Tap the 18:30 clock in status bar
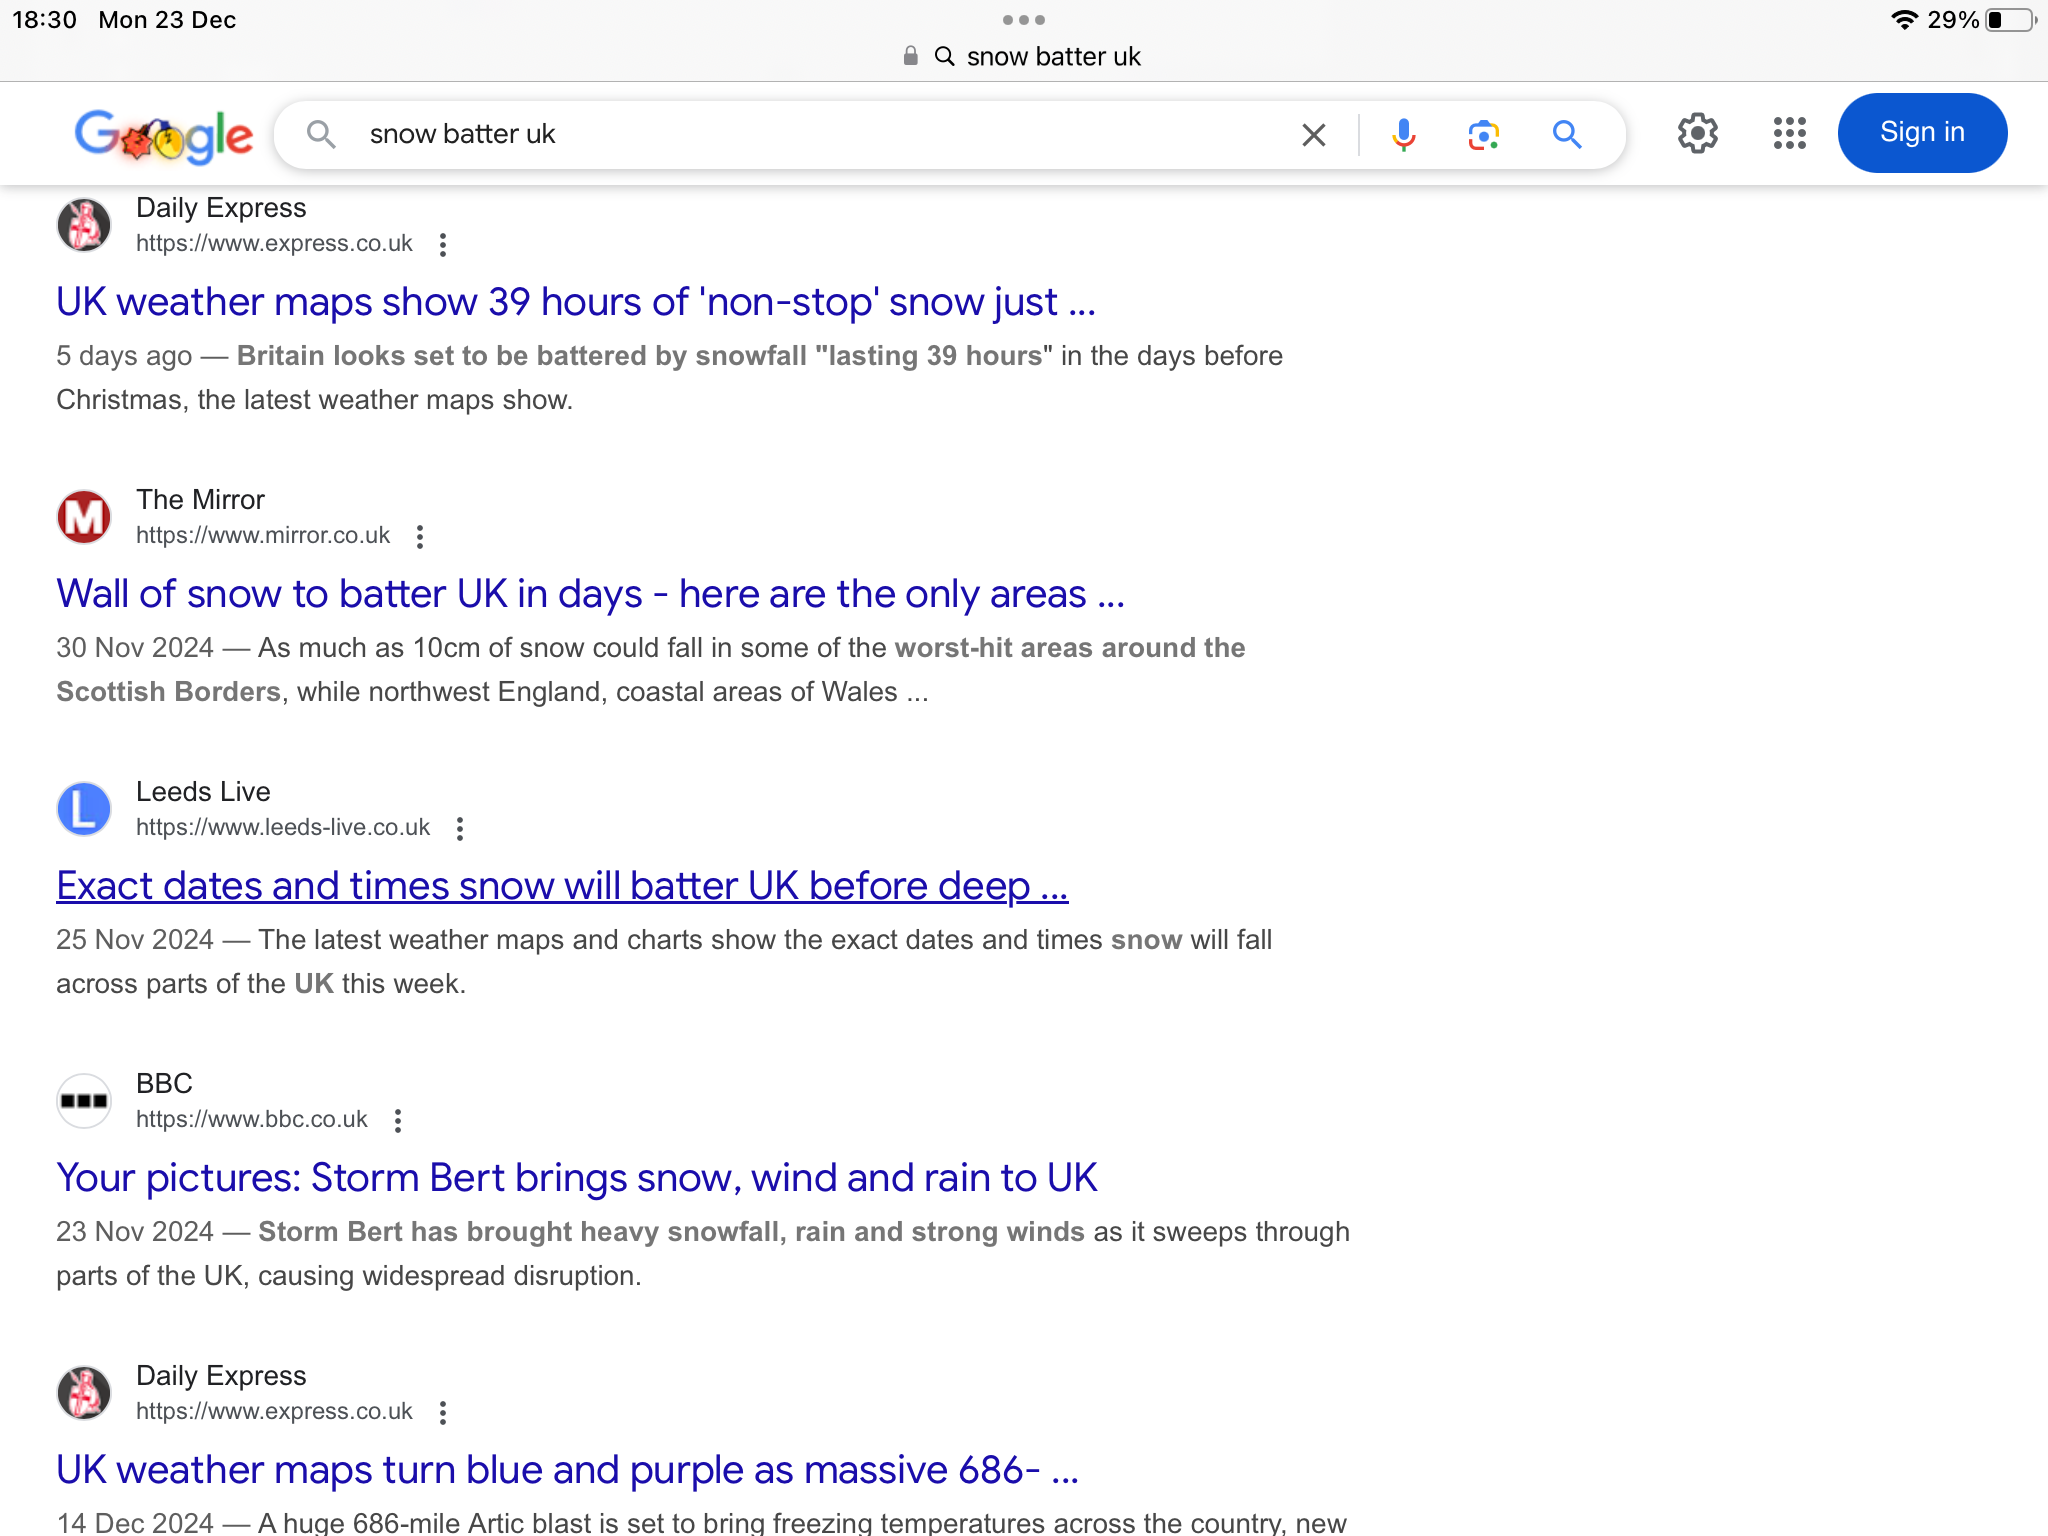This screenshot has width=2048, height=1536. pos(44,20)
